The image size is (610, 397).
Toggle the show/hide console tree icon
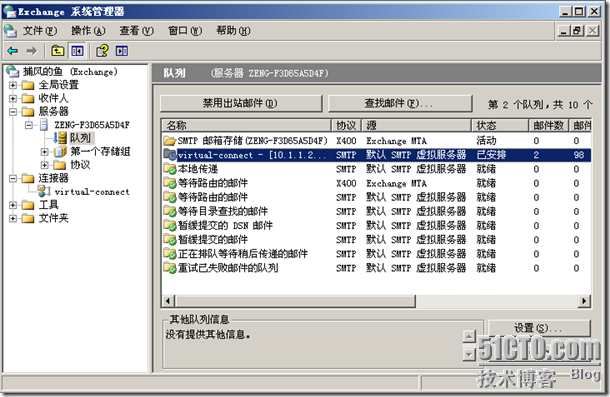click(77, 51)
